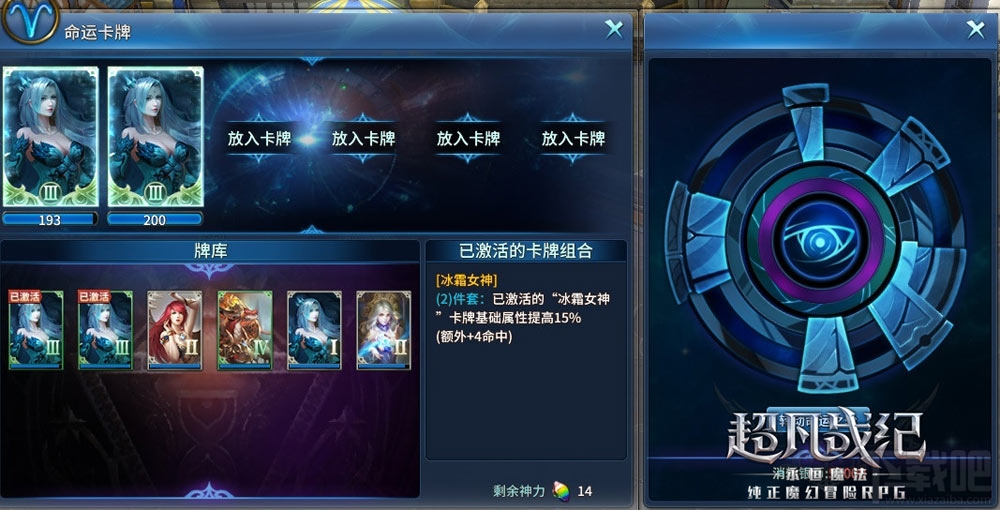The height and width of the screenshot is (510, 1000).
Task: Click the 193 progress bar under first card
Action: (x=50, y=220)
